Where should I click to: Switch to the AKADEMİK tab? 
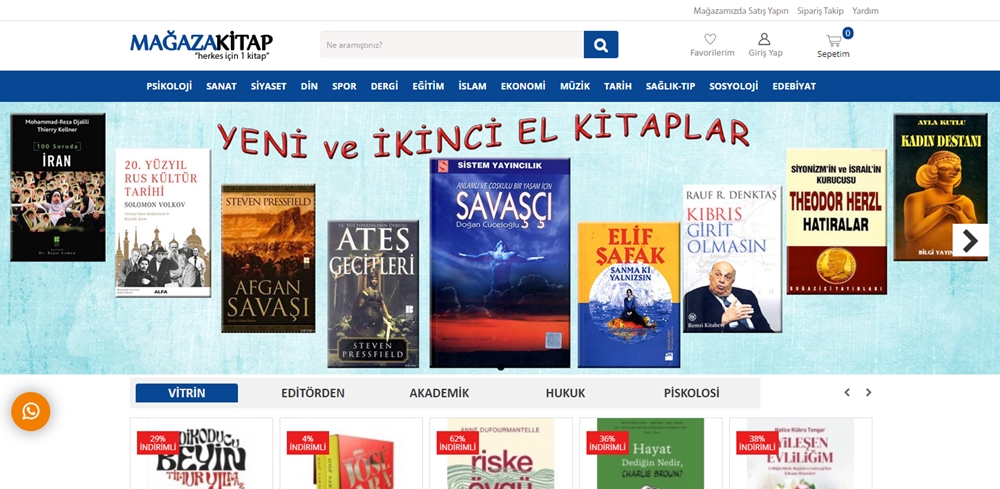(x=439, y=393)
